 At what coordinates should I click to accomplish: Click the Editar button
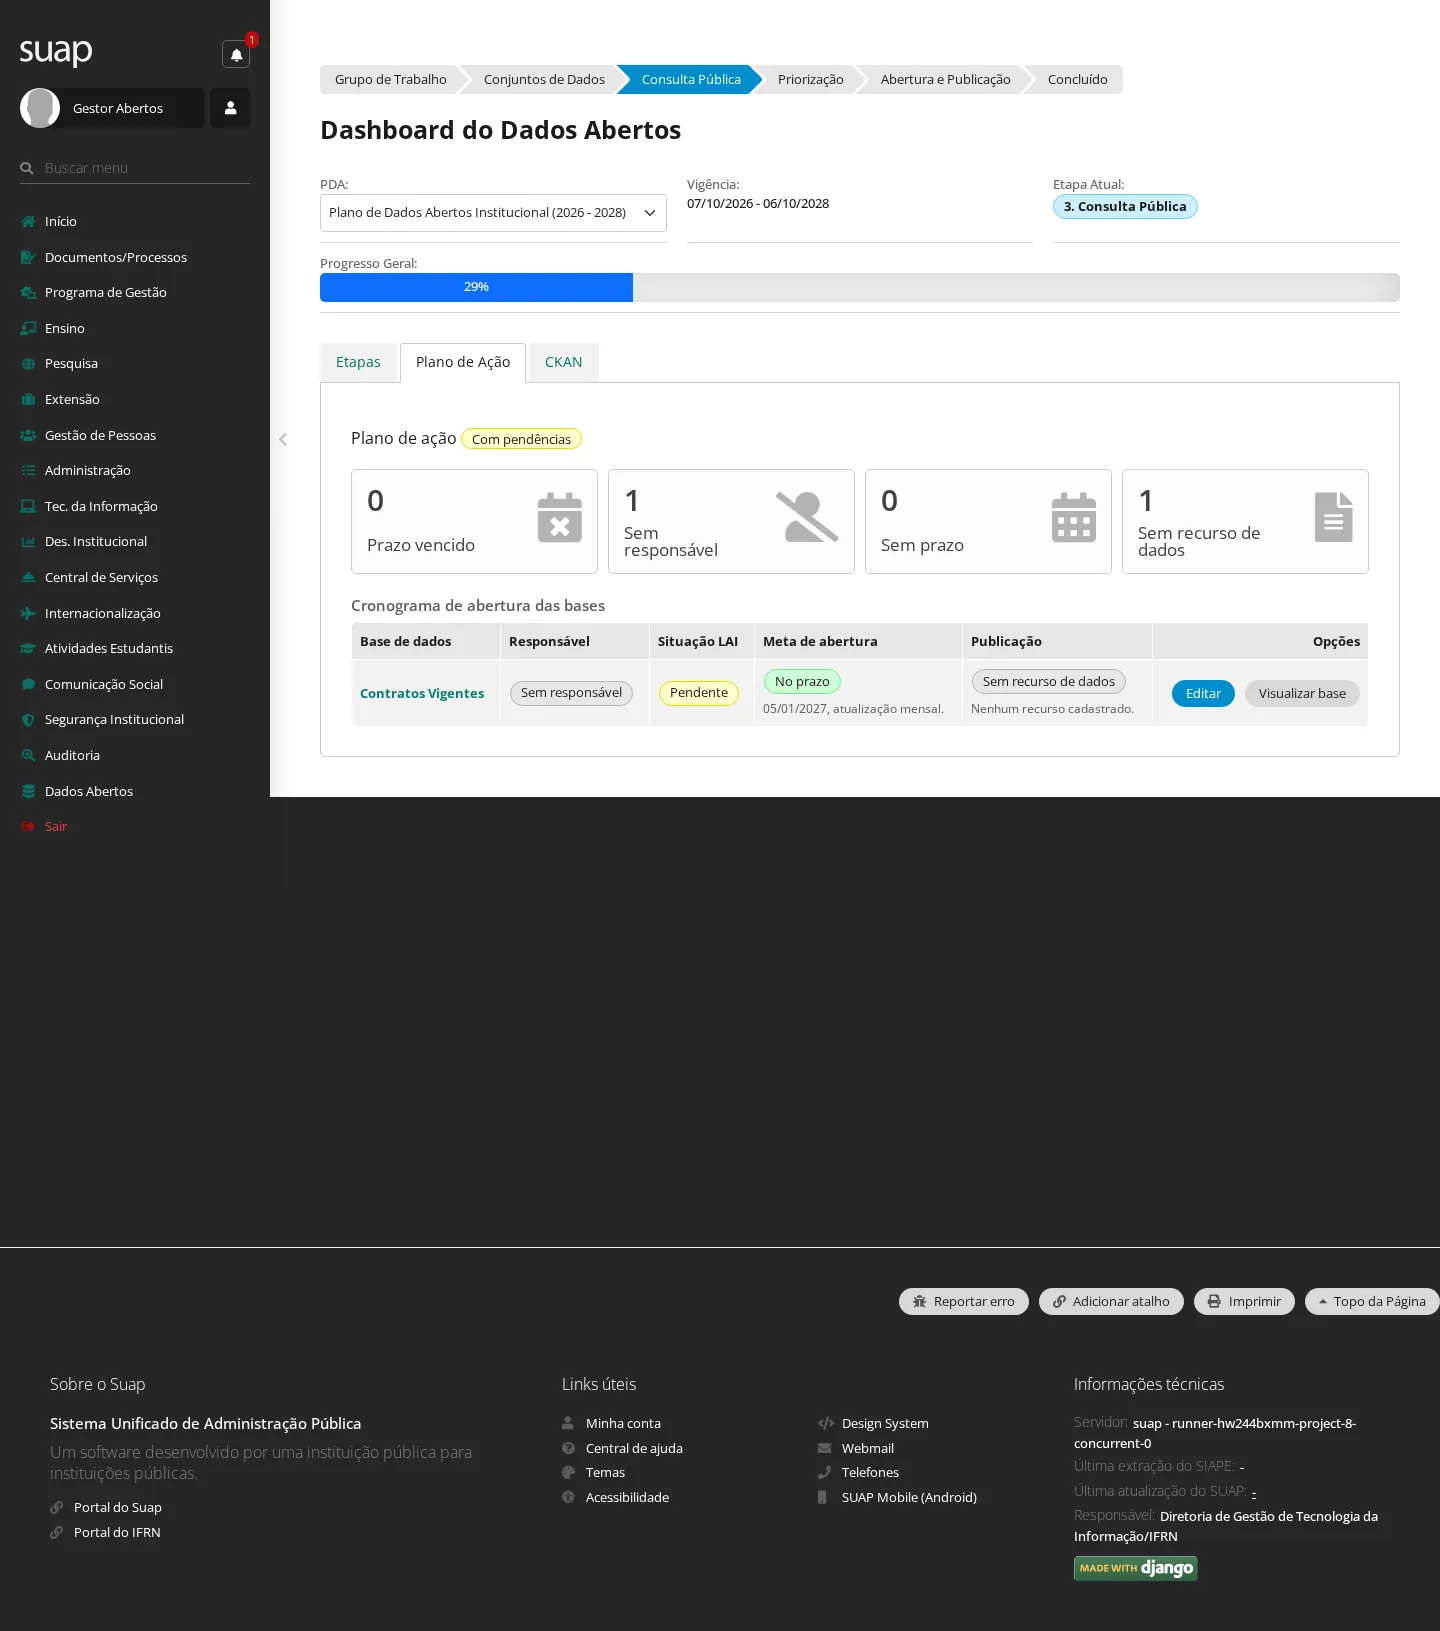(1203, 694)
